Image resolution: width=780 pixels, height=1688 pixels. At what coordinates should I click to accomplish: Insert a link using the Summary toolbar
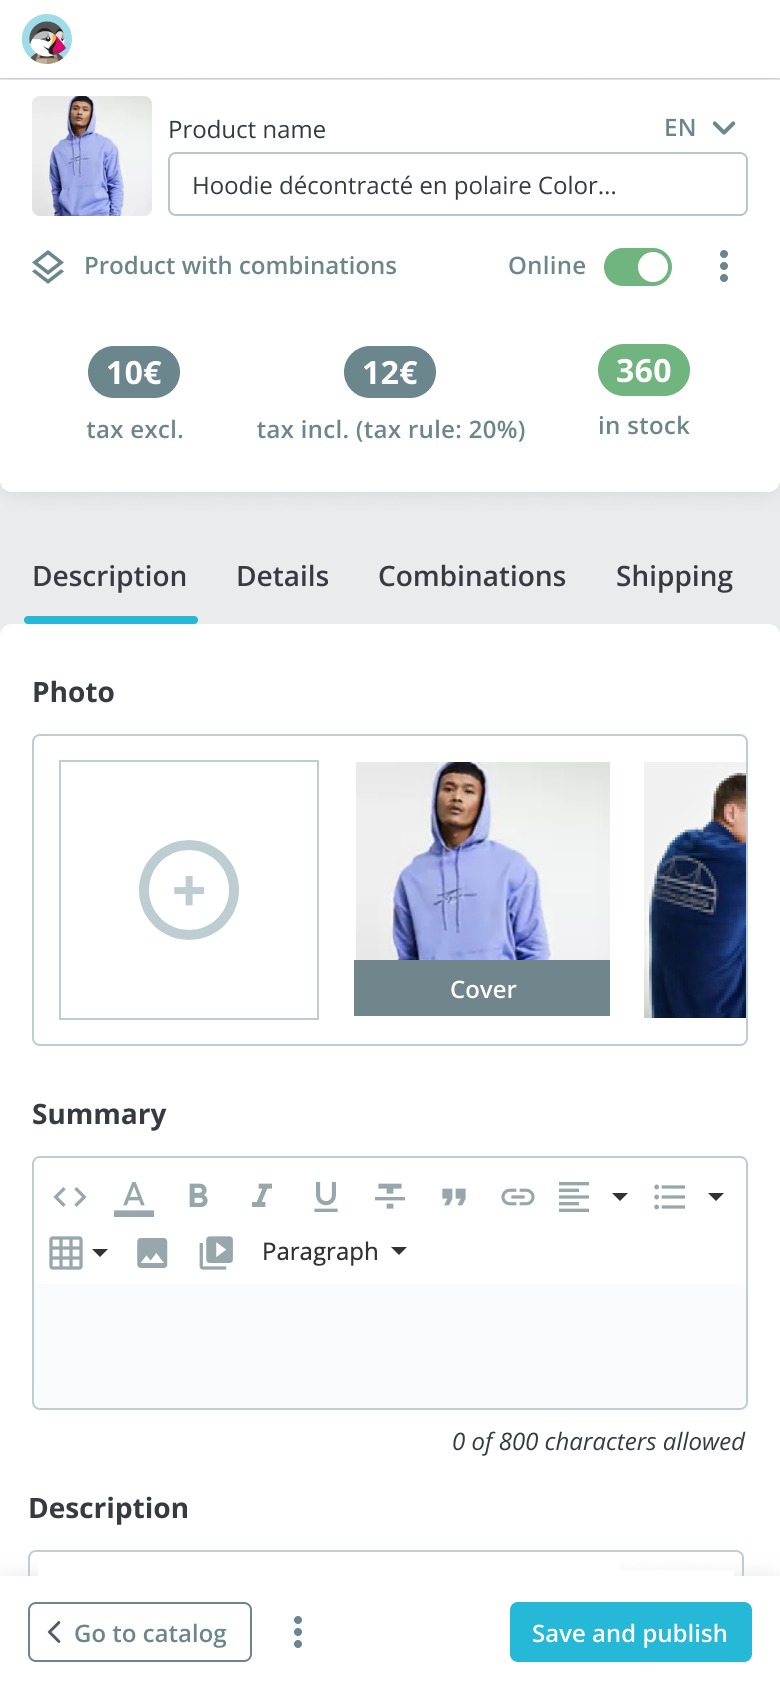(517, 1196)
